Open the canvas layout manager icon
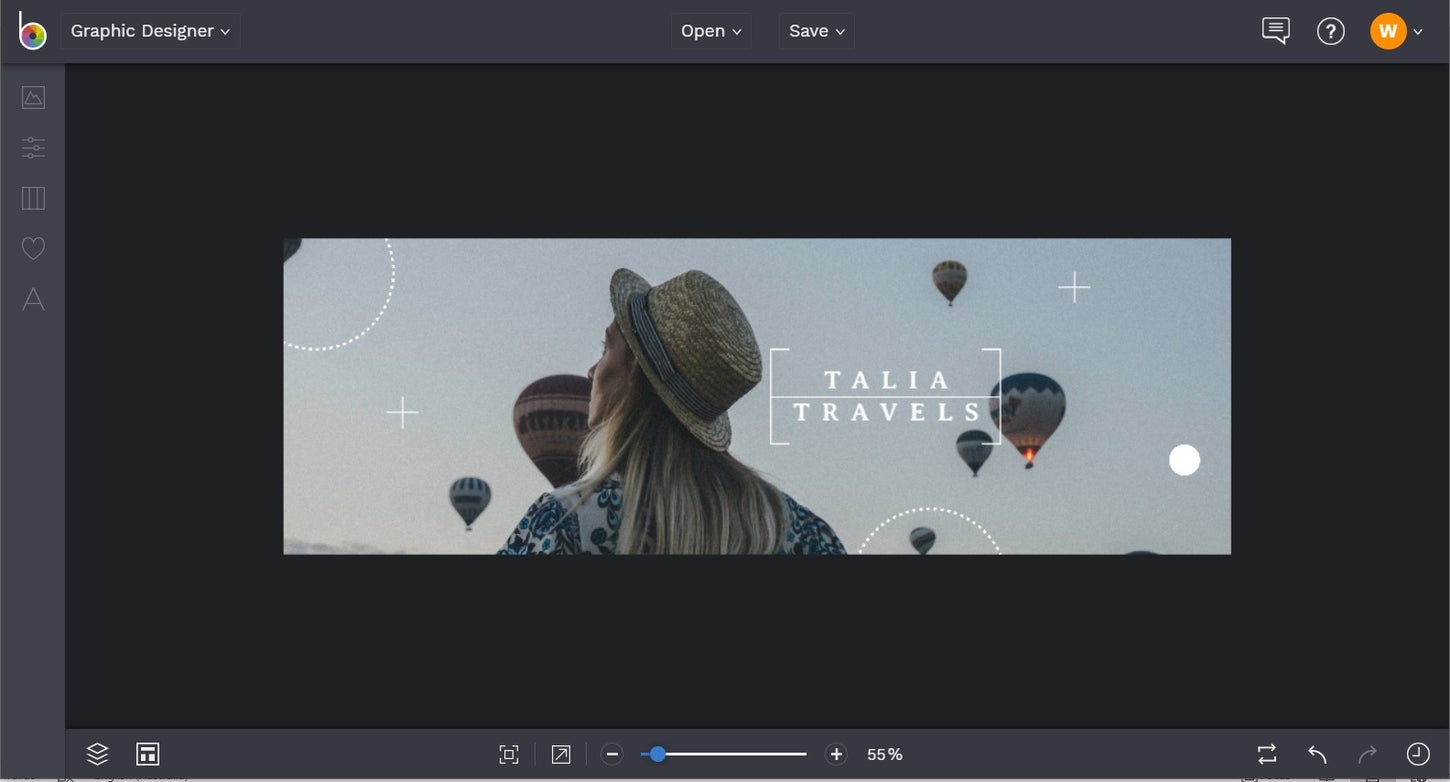Screen dimensions: 1450x782 [x=147, y=754]
